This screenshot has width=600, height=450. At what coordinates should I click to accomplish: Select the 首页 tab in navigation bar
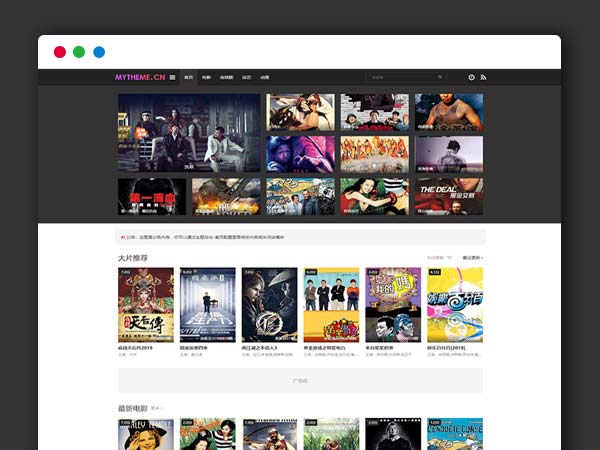point(189,77)
